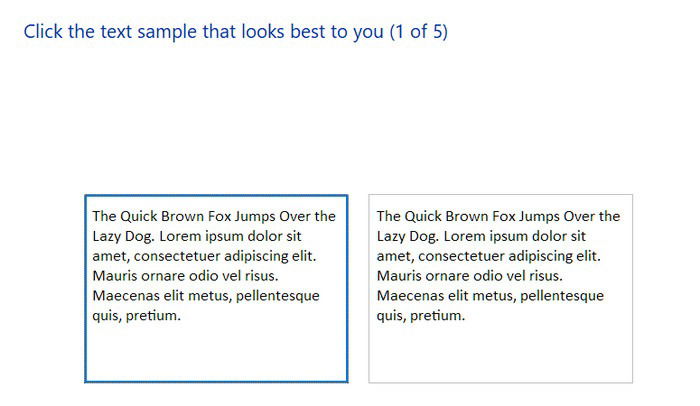Click the '(1 of 5)' step indicator text

tap(419, 32)
